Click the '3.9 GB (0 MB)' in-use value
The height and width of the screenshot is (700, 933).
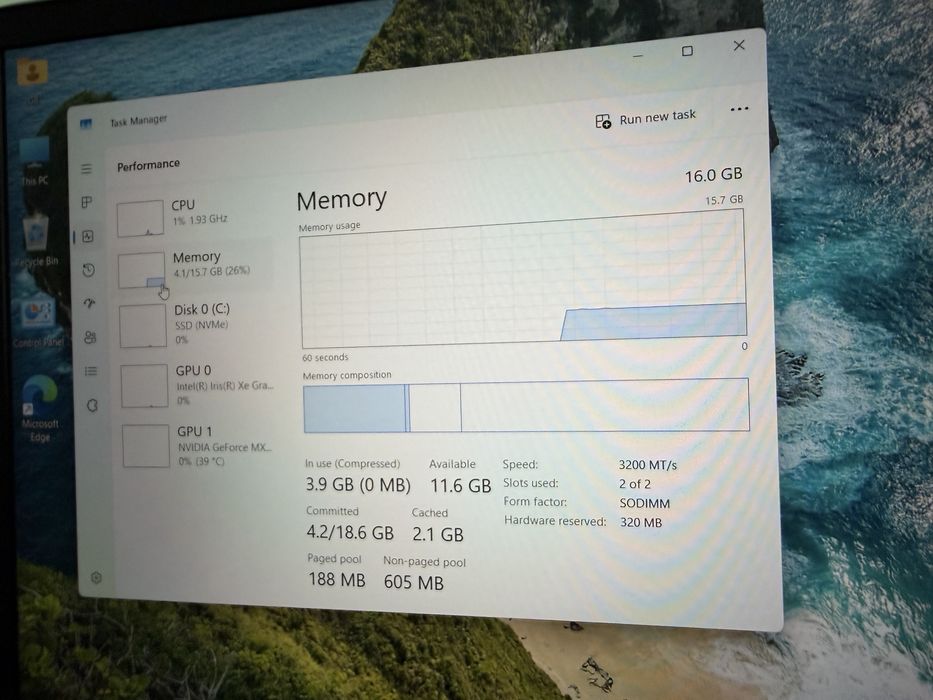click(x=358, y=485)
